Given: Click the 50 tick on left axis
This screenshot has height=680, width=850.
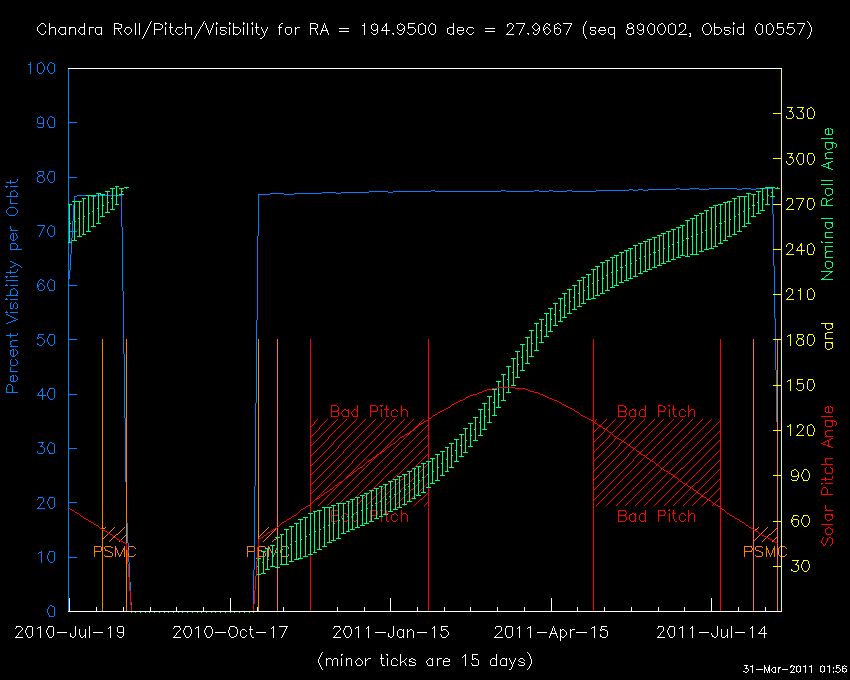Looking at the screenshot, I should [47, 340].
